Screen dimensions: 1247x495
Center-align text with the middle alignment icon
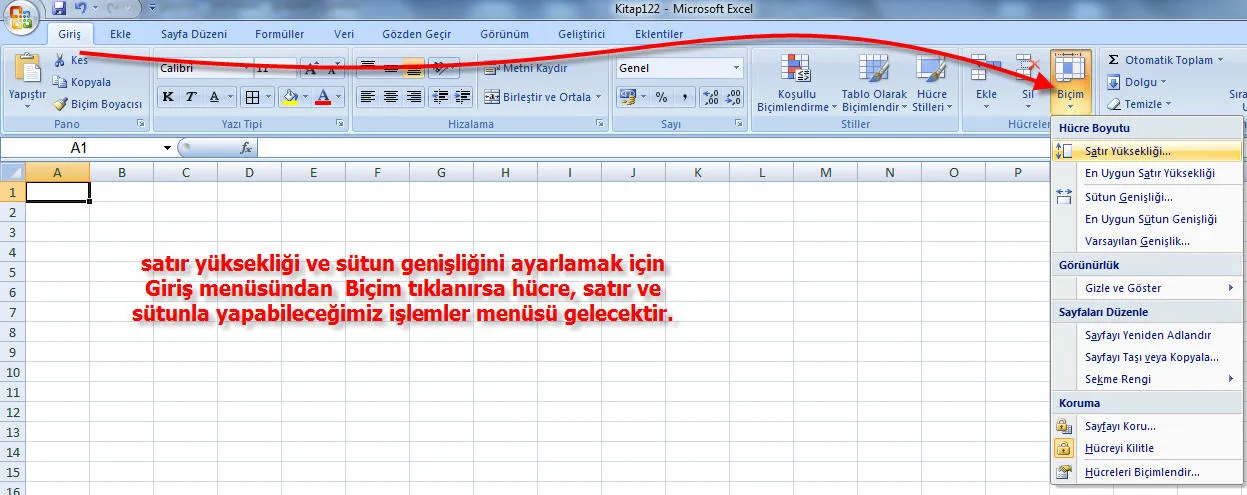[390, 97]
